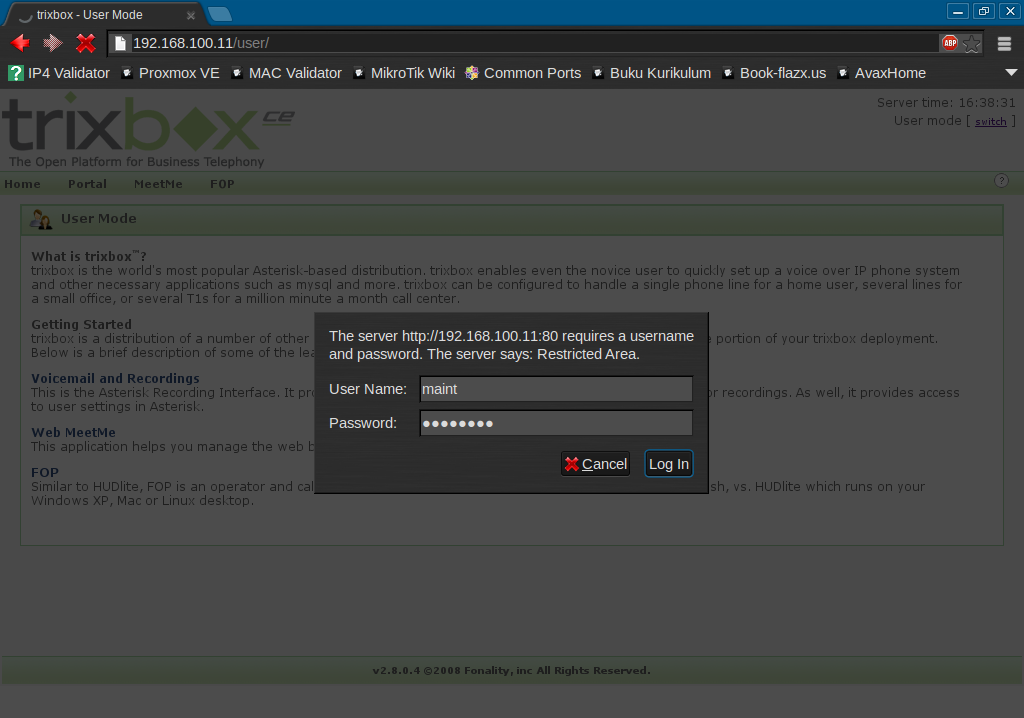Click the Password input field
The height and width of the screenshot is (718, 1024).
556,423
